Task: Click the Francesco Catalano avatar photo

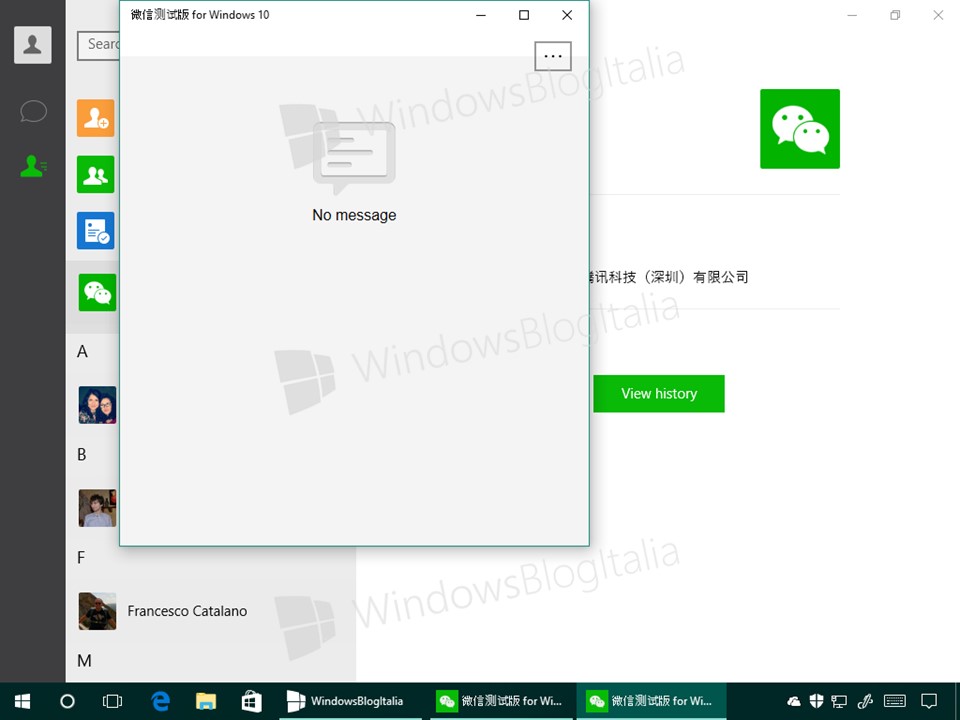Action: [97, 611]
